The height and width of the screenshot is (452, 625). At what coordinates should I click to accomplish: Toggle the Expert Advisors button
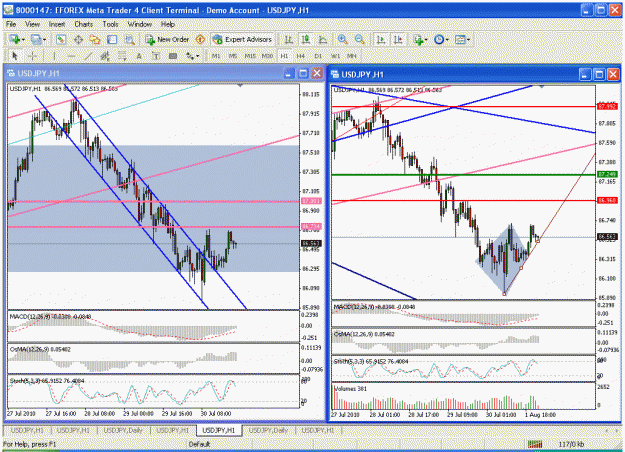pyautogui.click(x=242, y=39)
